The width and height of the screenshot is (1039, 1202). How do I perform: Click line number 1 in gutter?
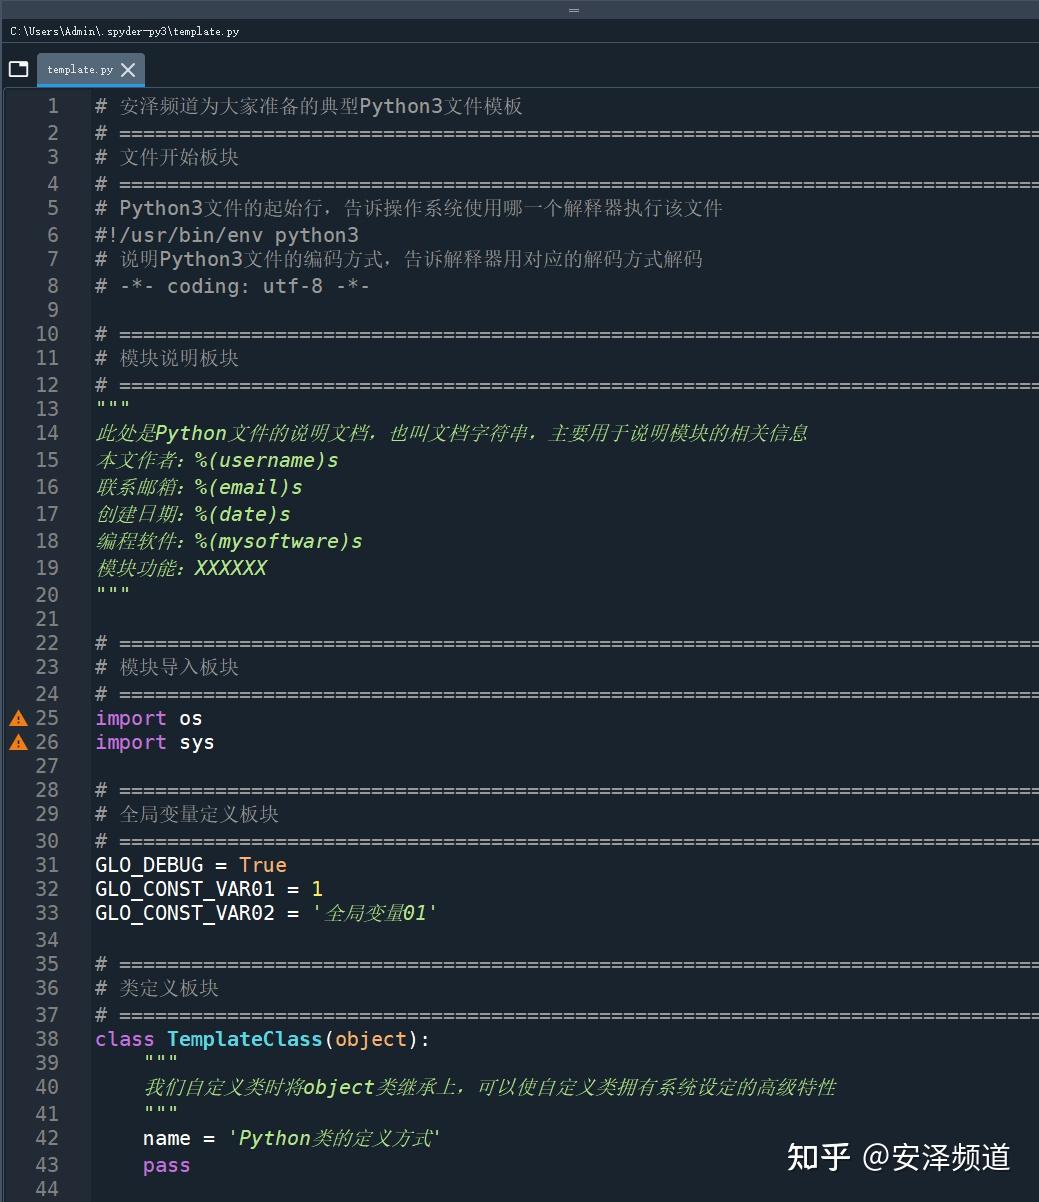(x=52, y=106)
